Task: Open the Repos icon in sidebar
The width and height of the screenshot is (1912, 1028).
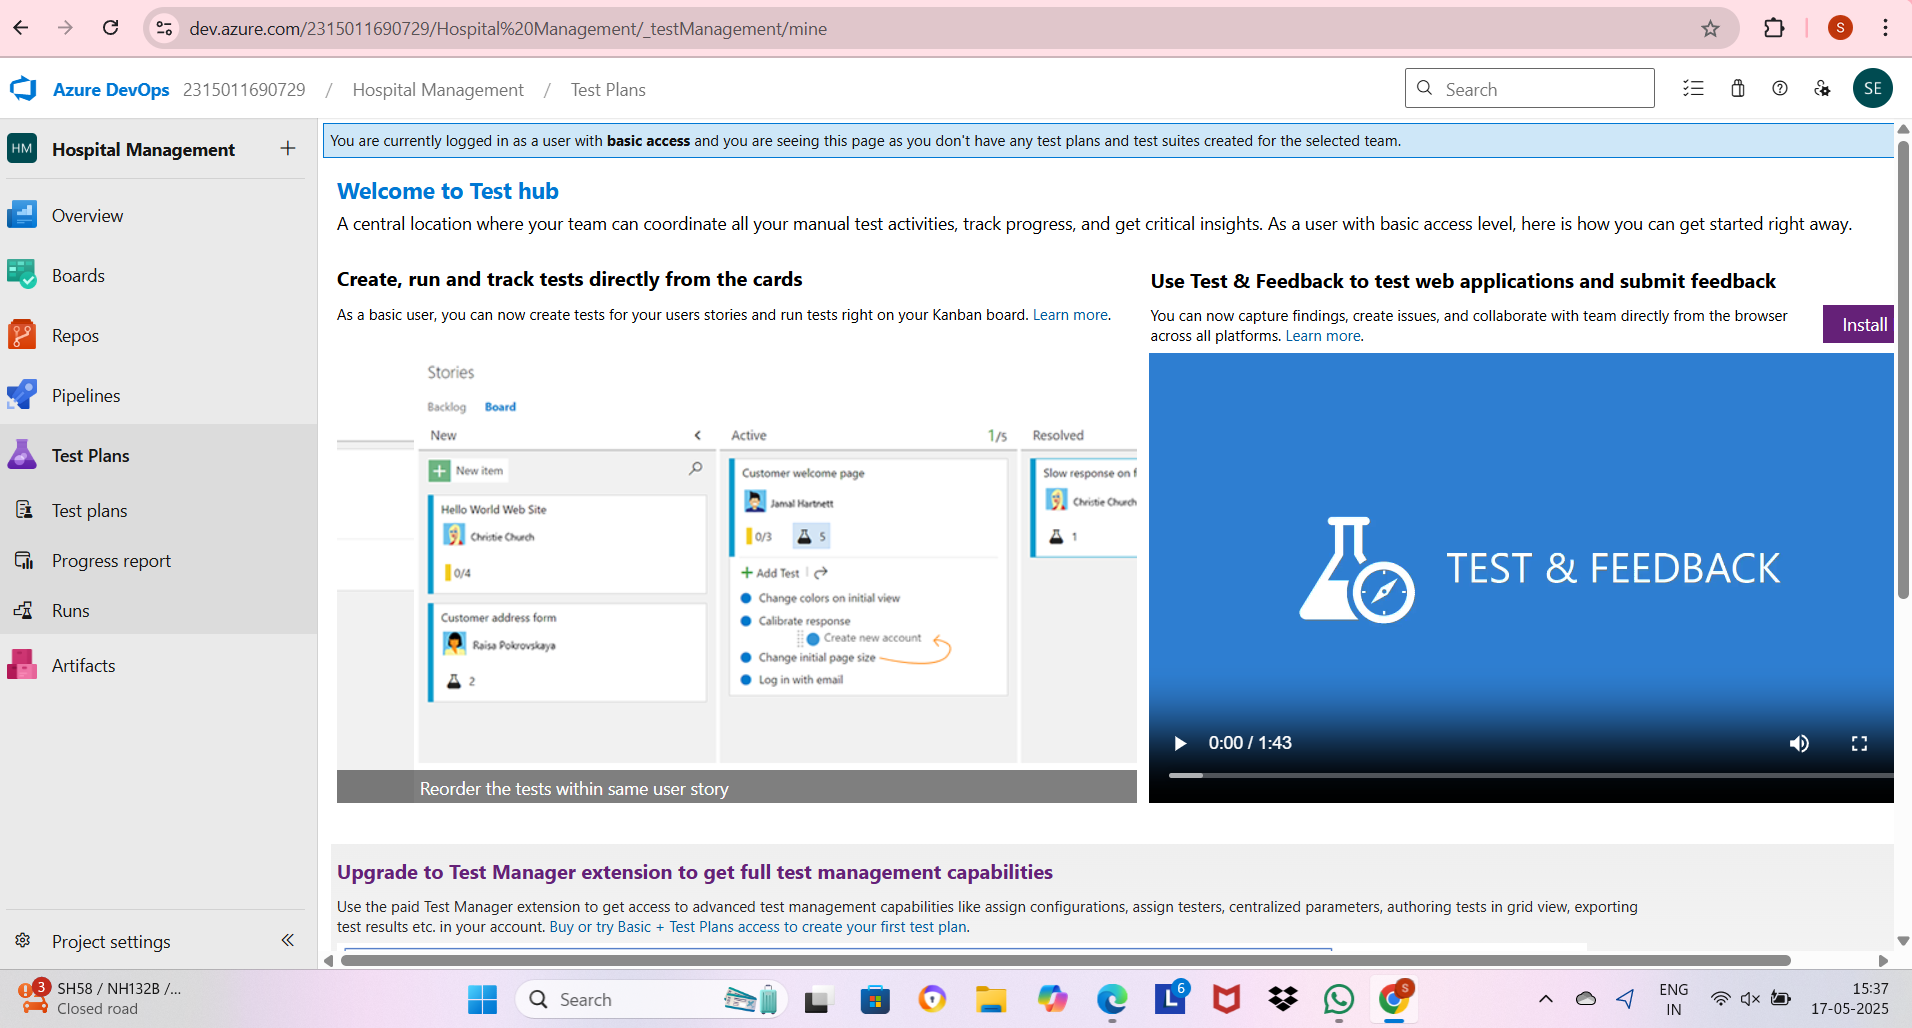Action: [22, 335]
